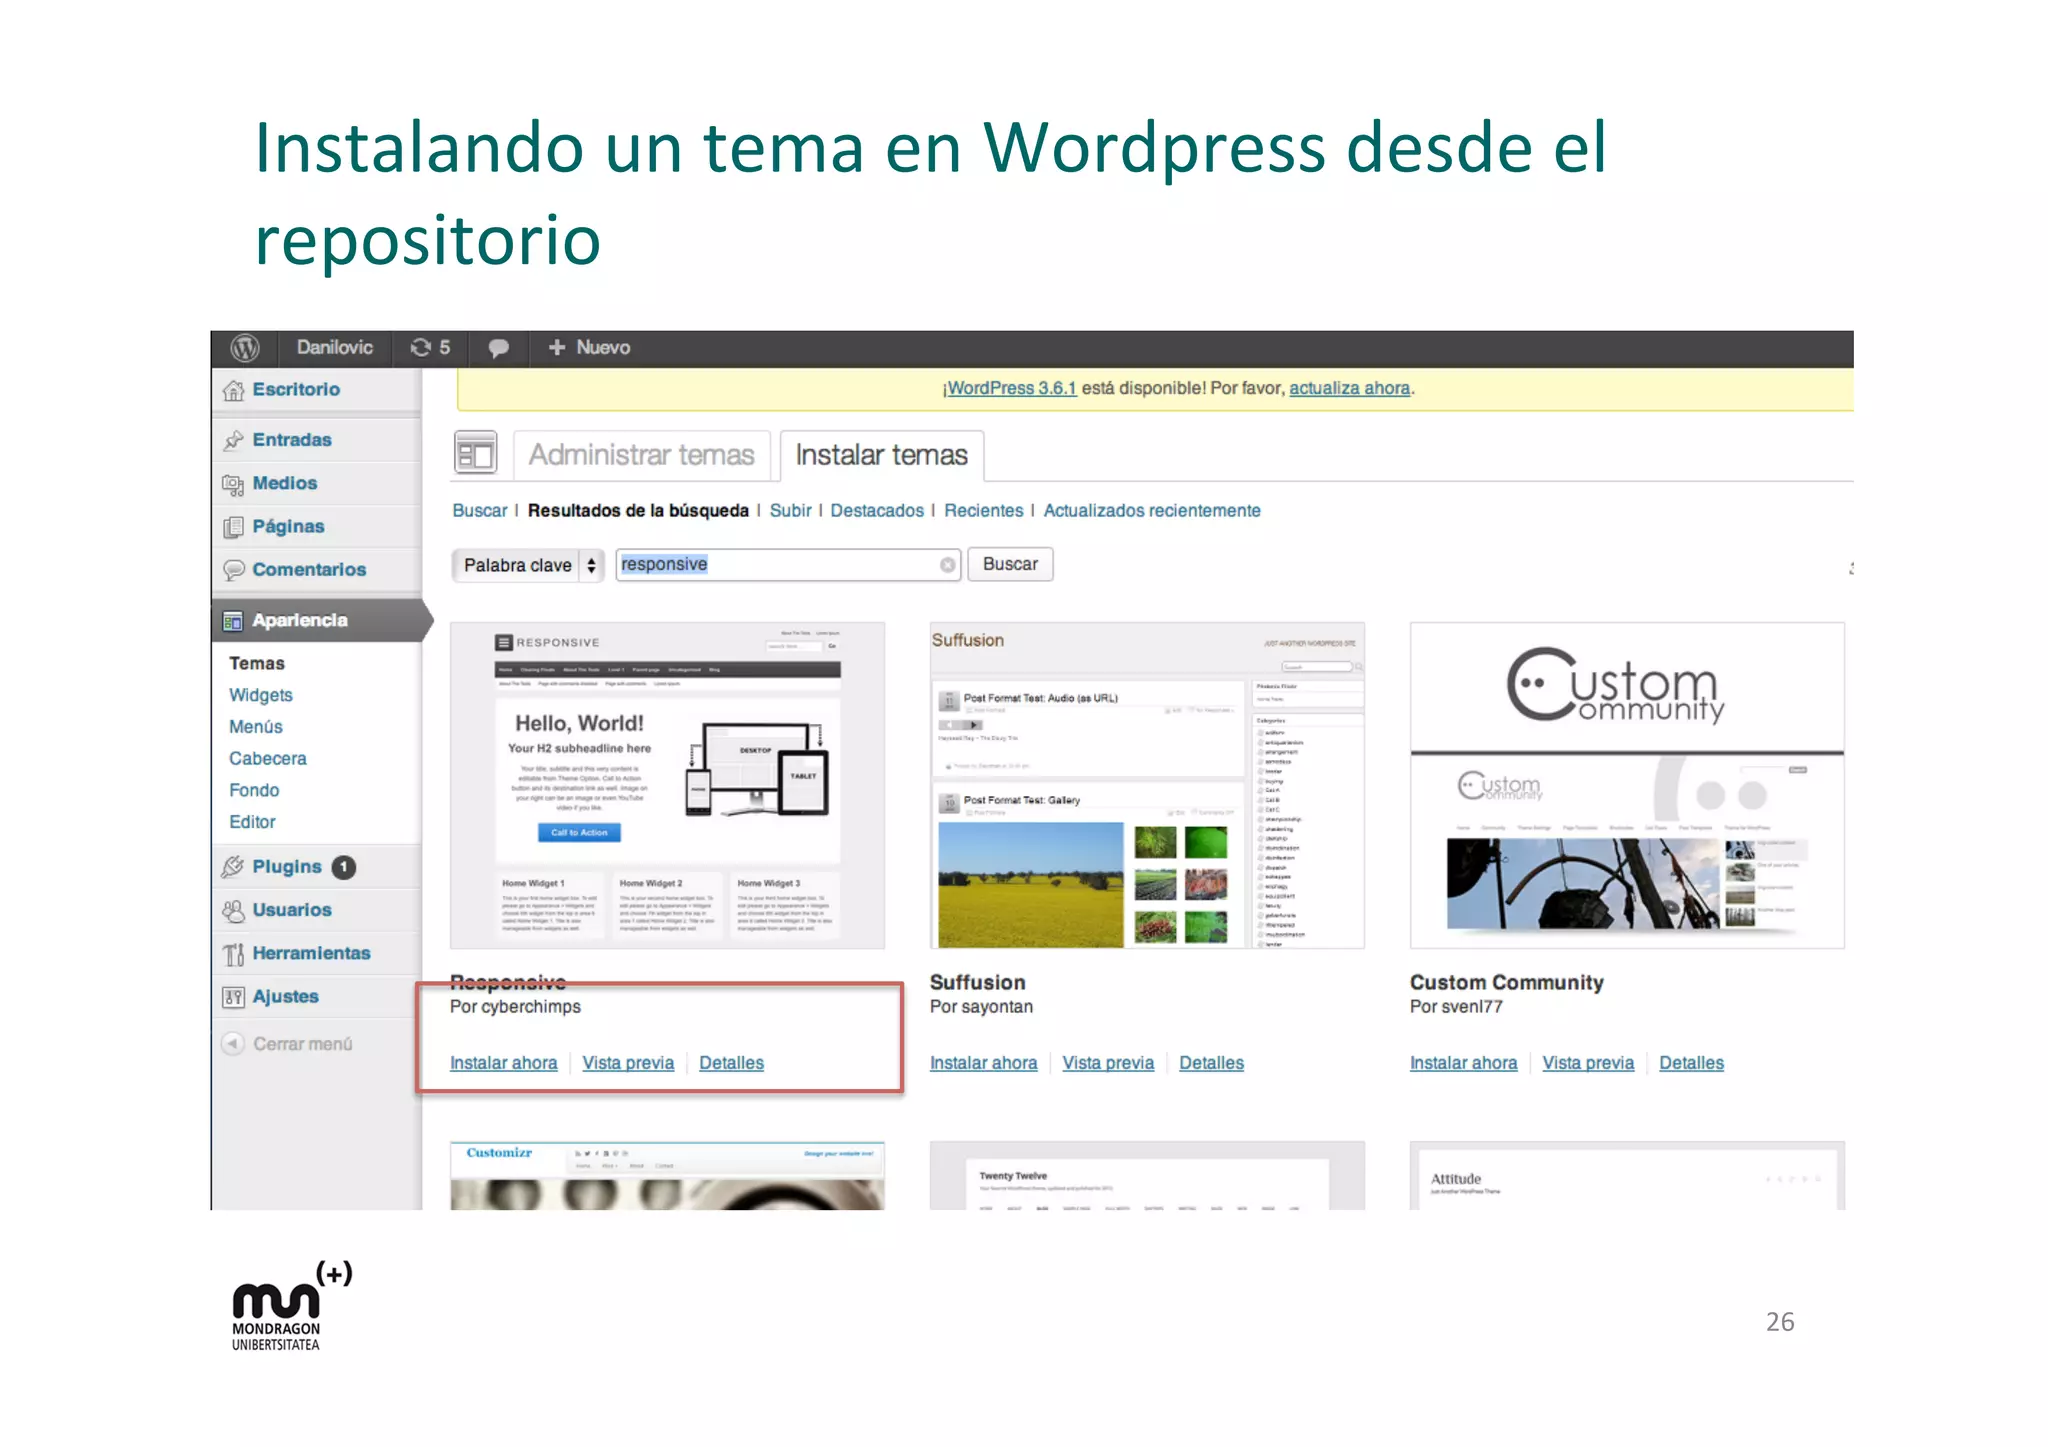Install Custom Community theme now
Screen dimensions: 2048x1447
point(1464,1063)
